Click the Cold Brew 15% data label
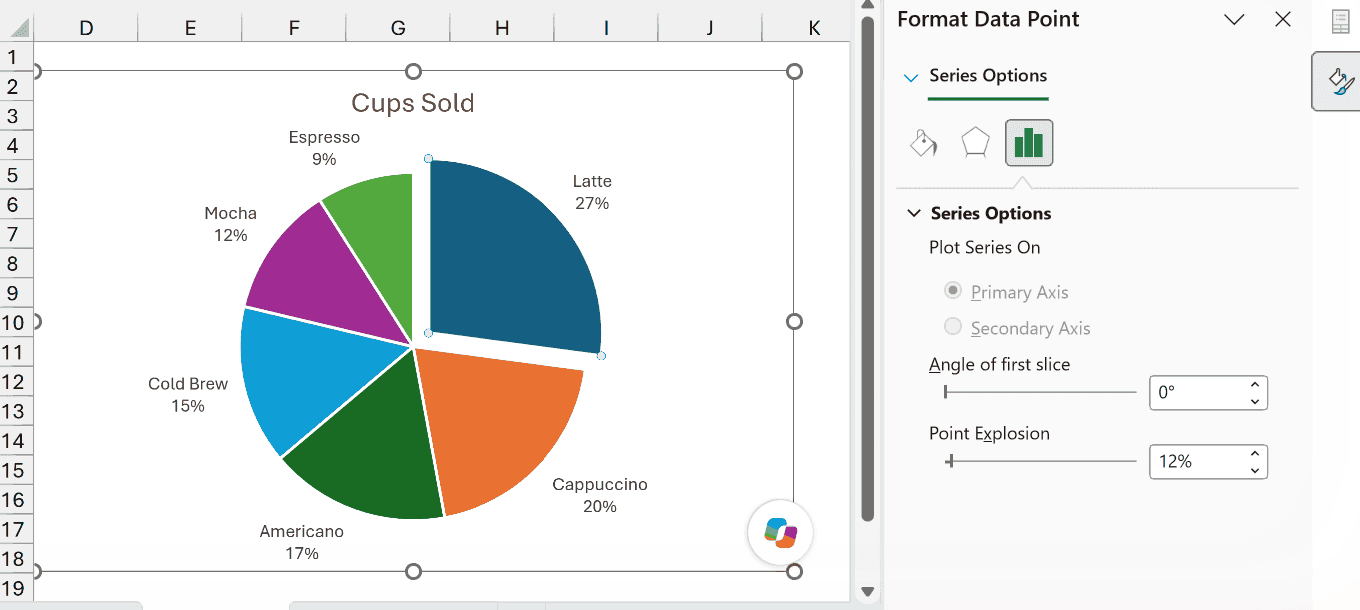1360x610 pixels. (x=188, y=395)
